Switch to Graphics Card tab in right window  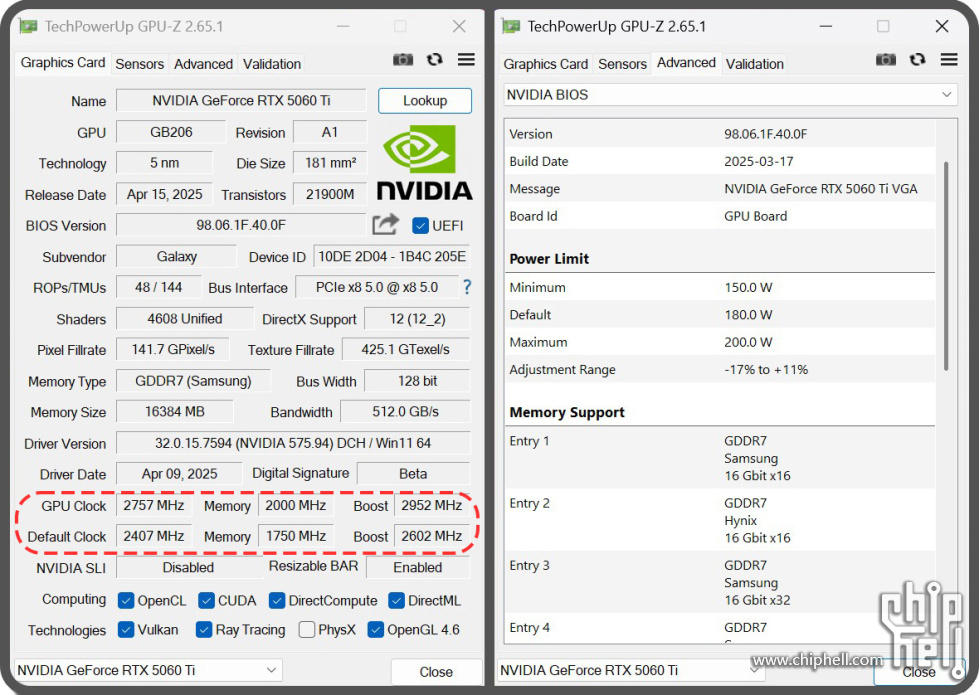[x=546, y=64]
